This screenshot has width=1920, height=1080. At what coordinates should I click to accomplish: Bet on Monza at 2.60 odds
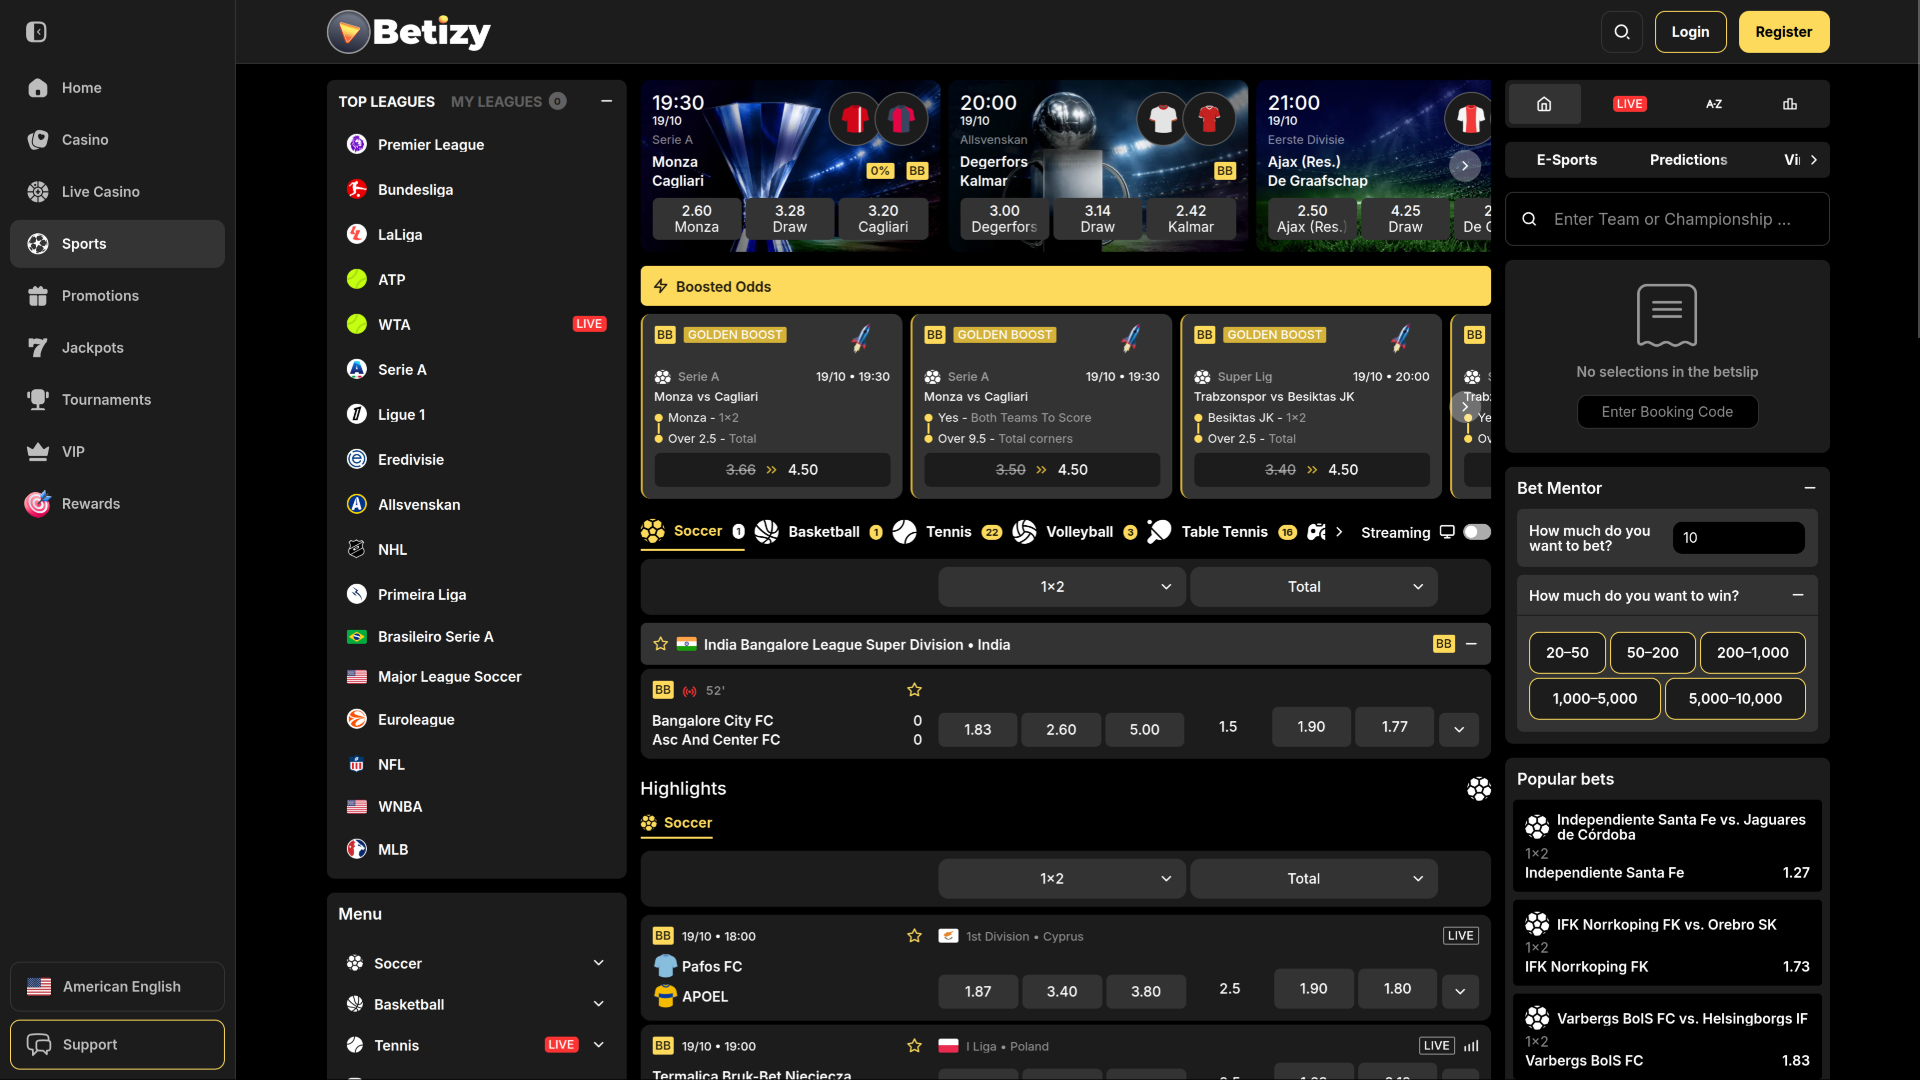[696, 218]
